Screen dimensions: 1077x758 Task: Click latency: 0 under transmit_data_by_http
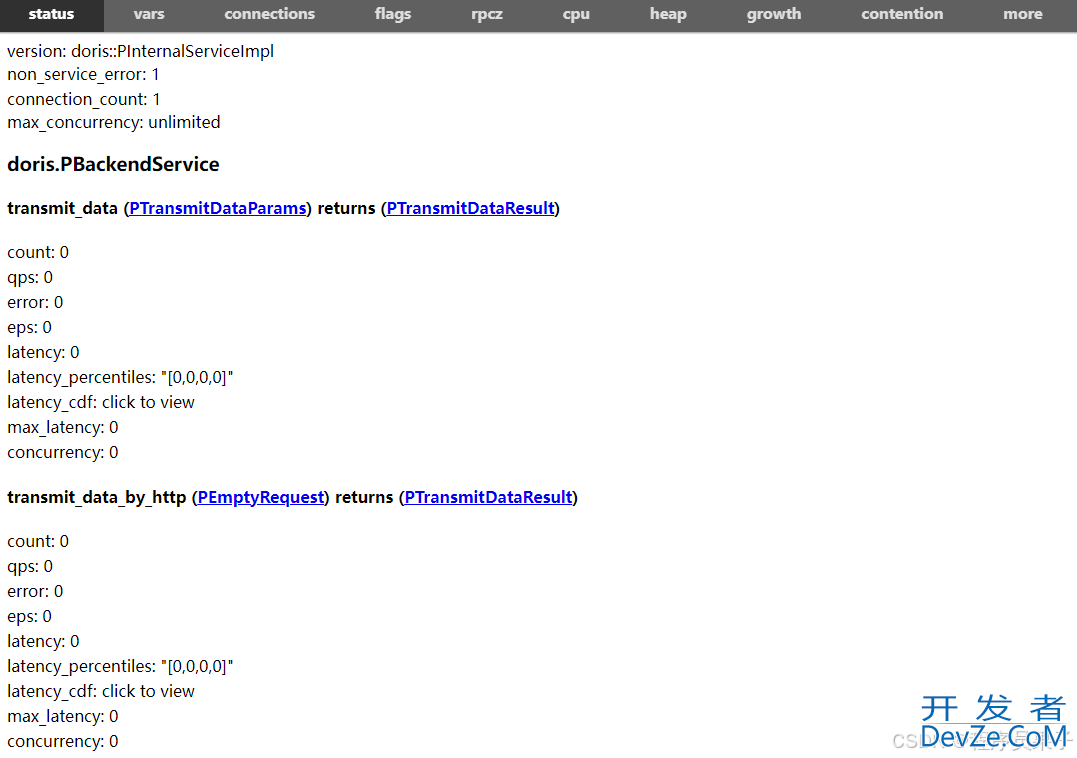43,642
